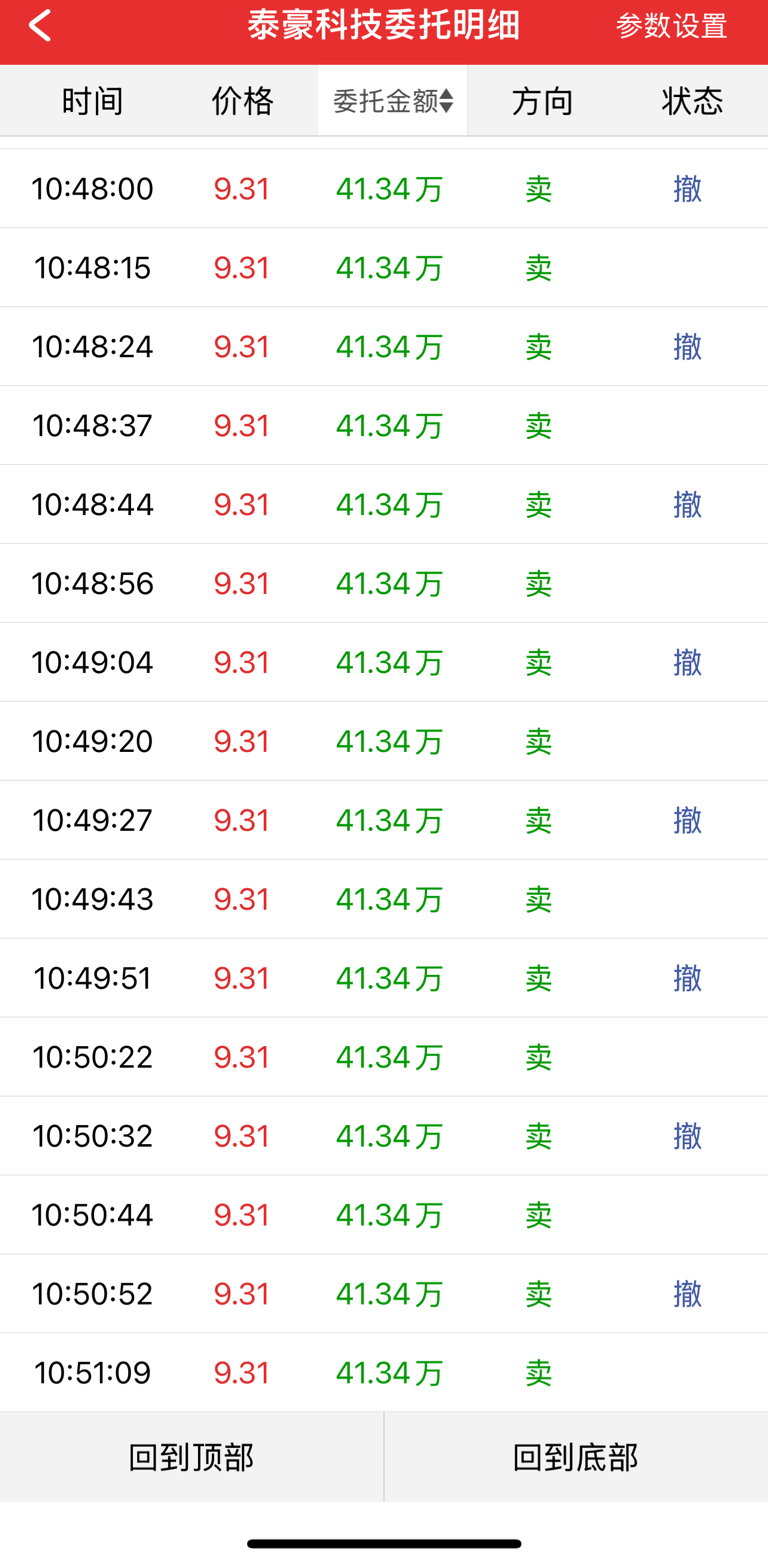
Task: Select the 状态 column header
Action: point(692,101)
